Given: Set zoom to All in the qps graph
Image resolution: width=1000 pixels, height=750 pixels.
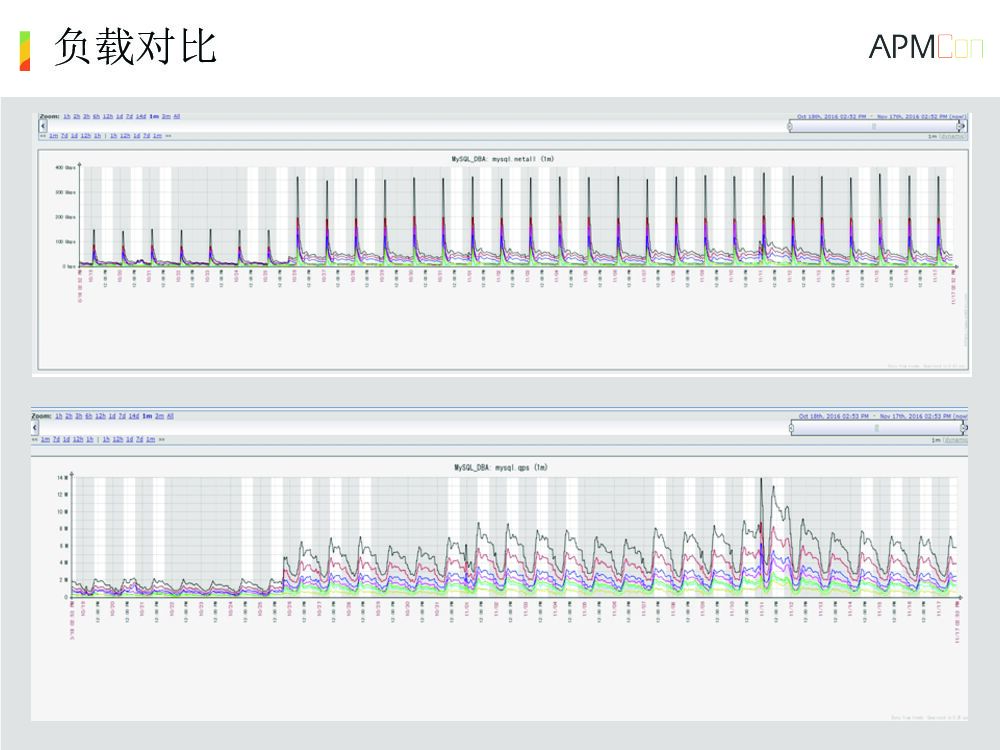Looking at the screenshot, I should pos(170,416).
